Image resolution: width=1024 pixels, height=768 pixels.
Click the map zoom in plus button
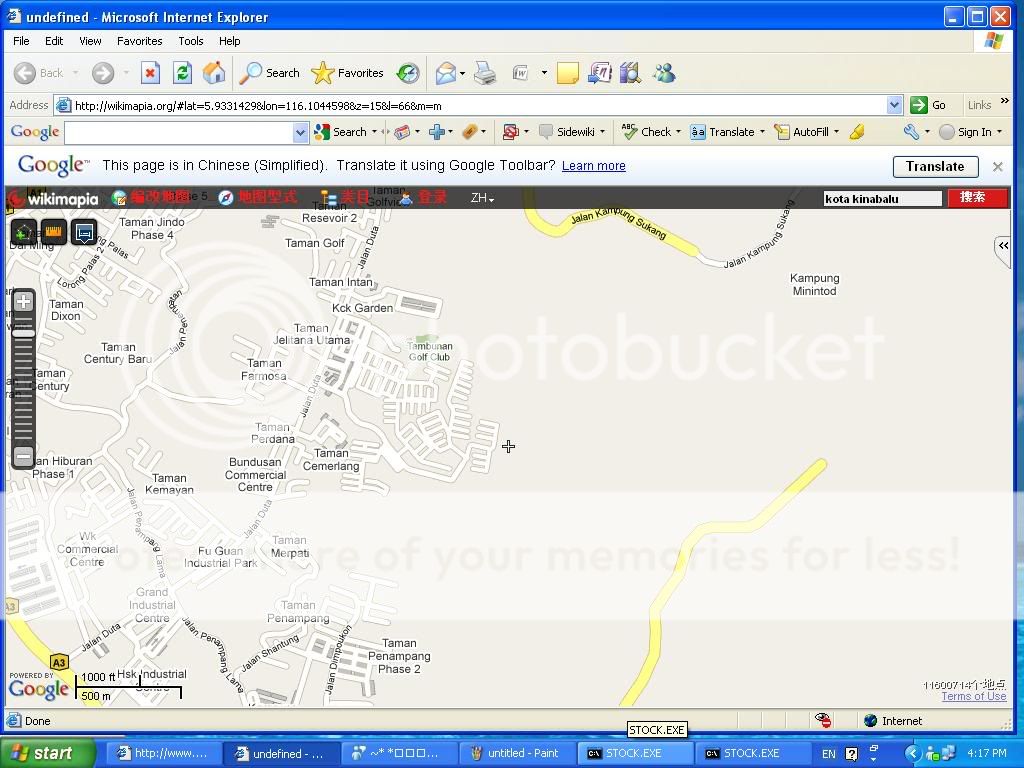24,302
